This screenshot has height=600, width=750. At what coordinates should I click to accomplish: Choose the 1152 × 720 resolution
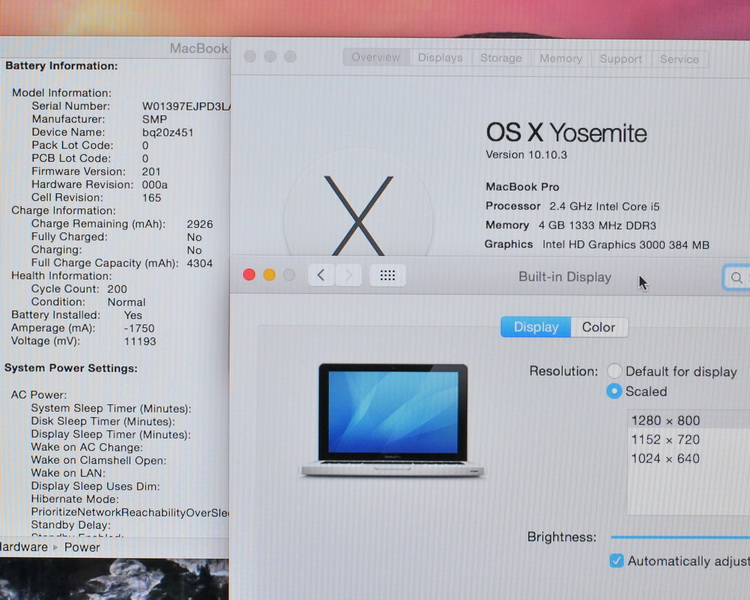[x=689, y=439]
